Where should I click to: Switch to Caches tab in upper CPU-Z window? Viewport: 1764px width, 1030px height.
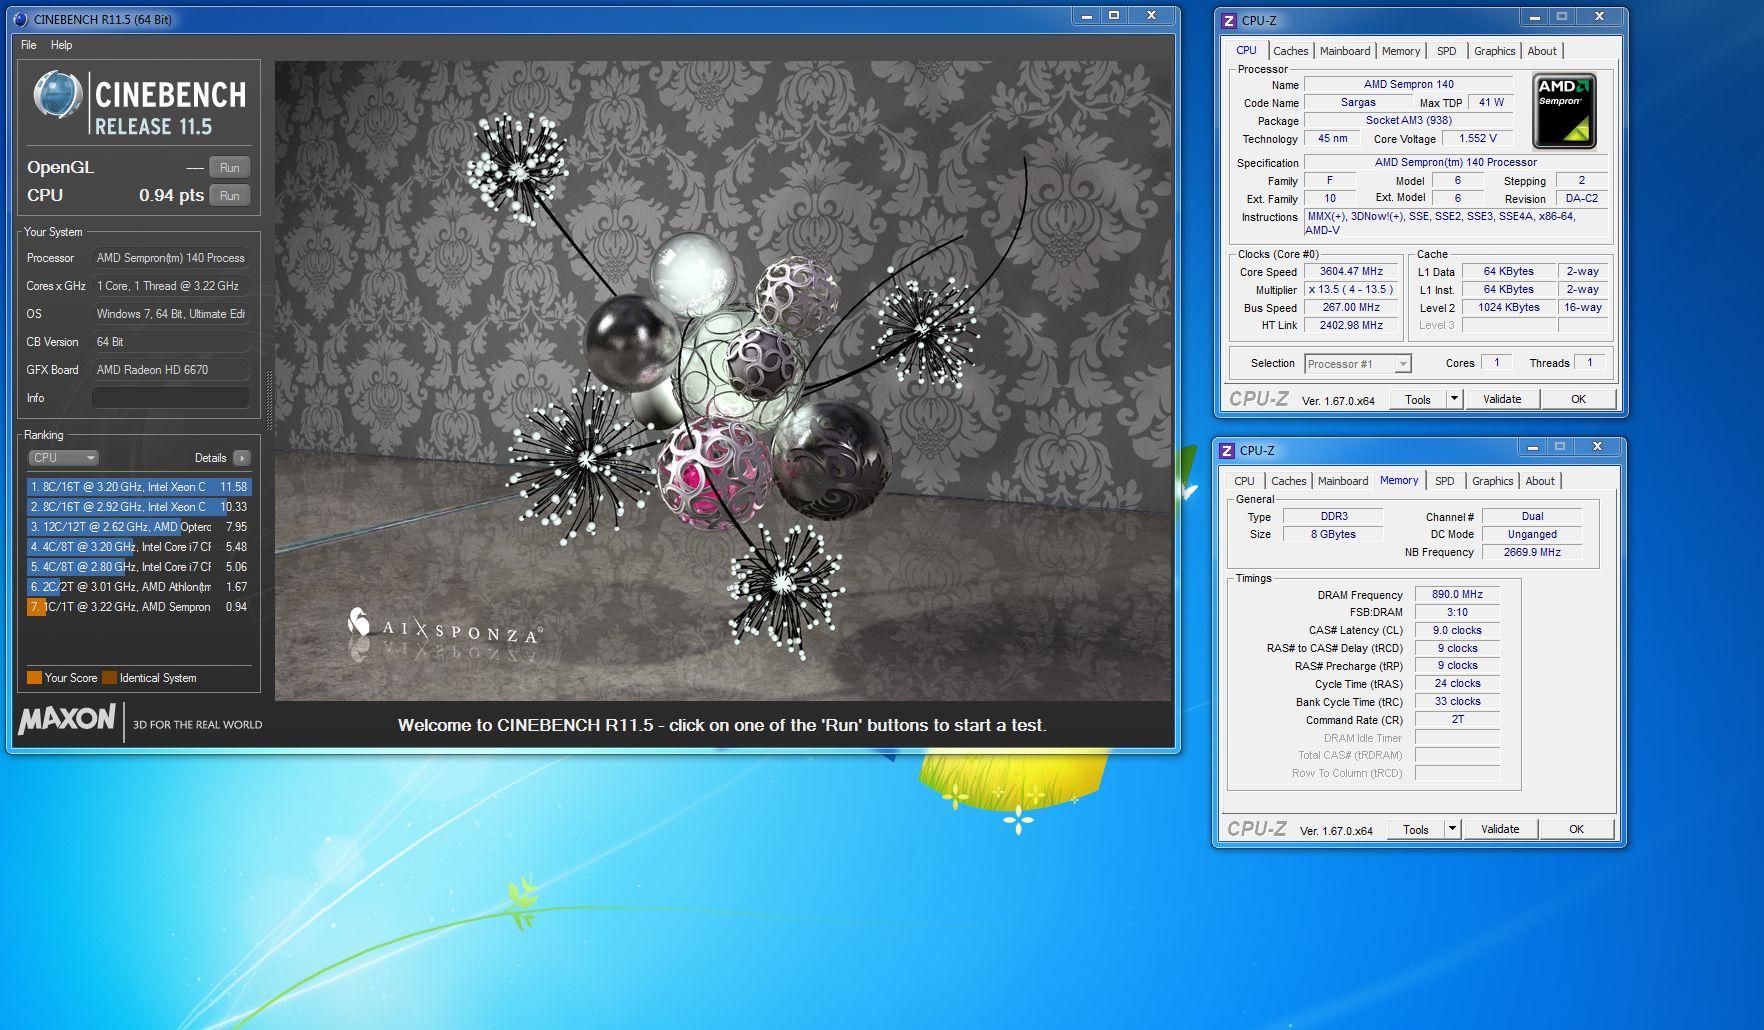tap(1290, 51)
